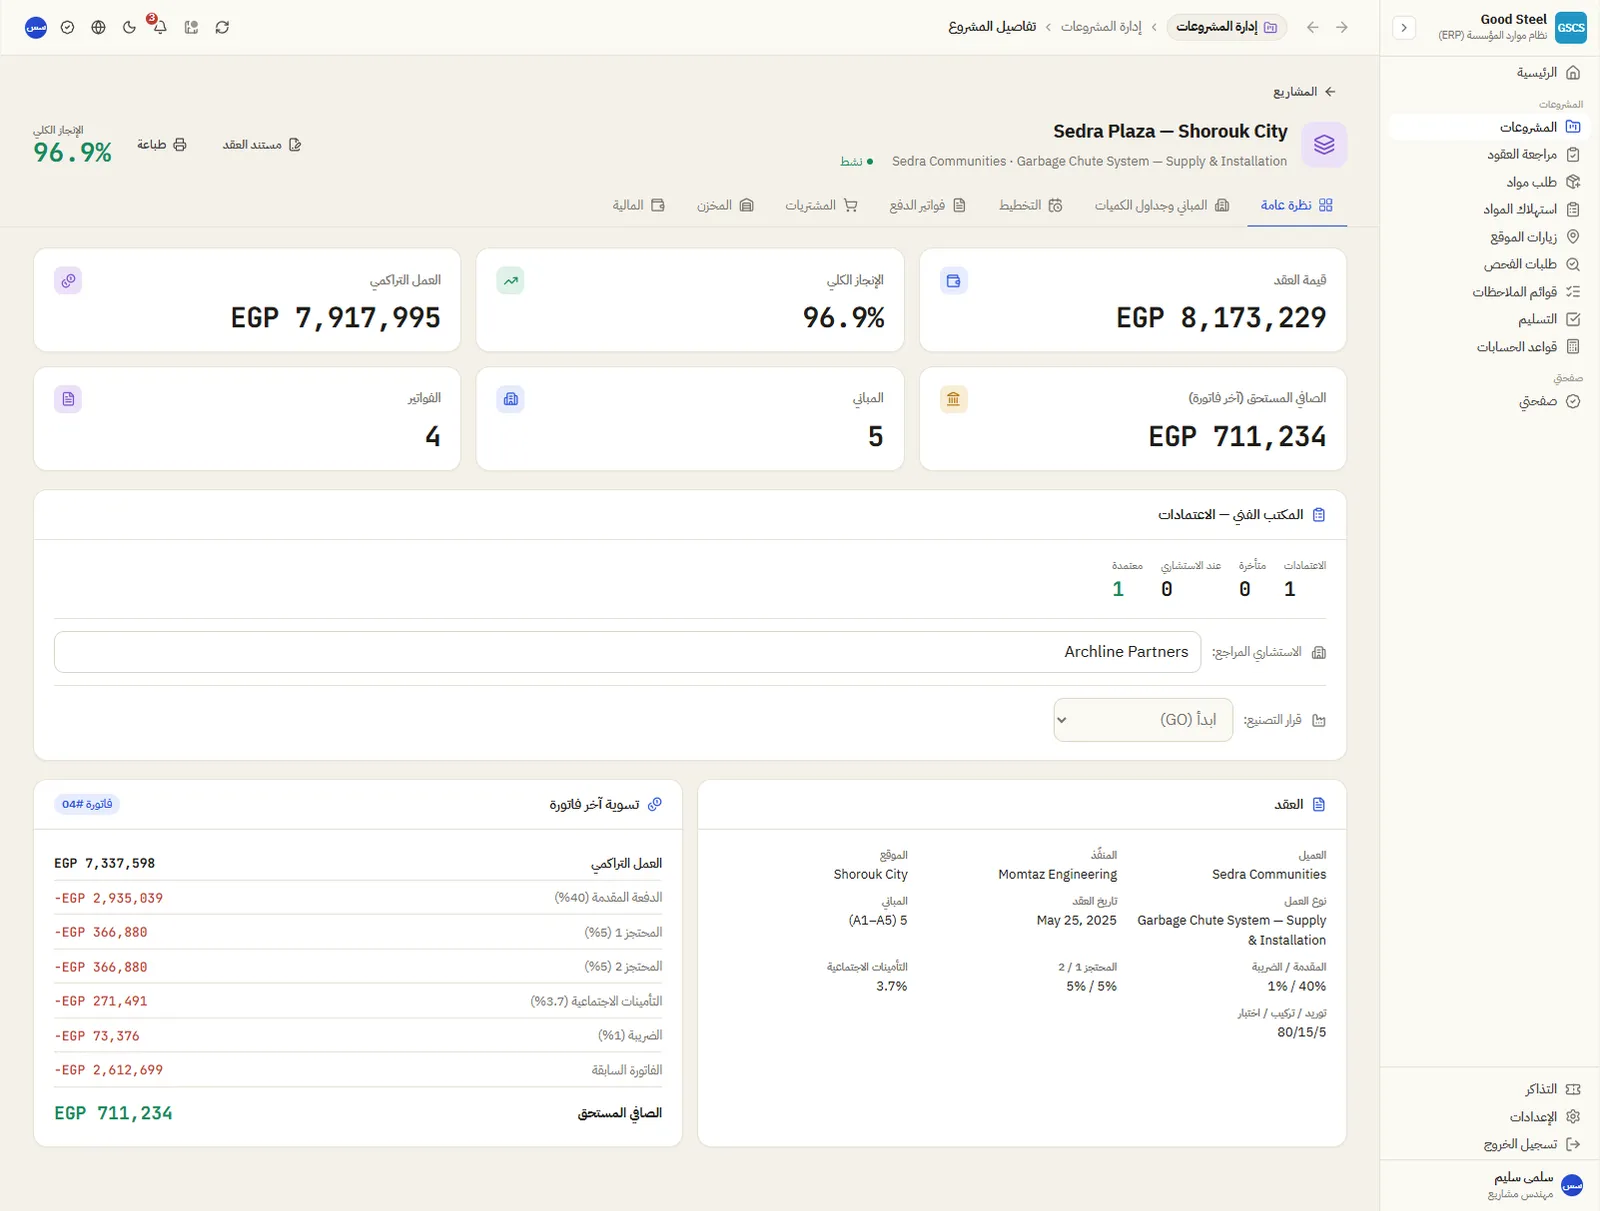This screenshot has width=1600, height=1211.
Task: Open the layout customization icon beside the bell
Action: (x=191, y=27)
